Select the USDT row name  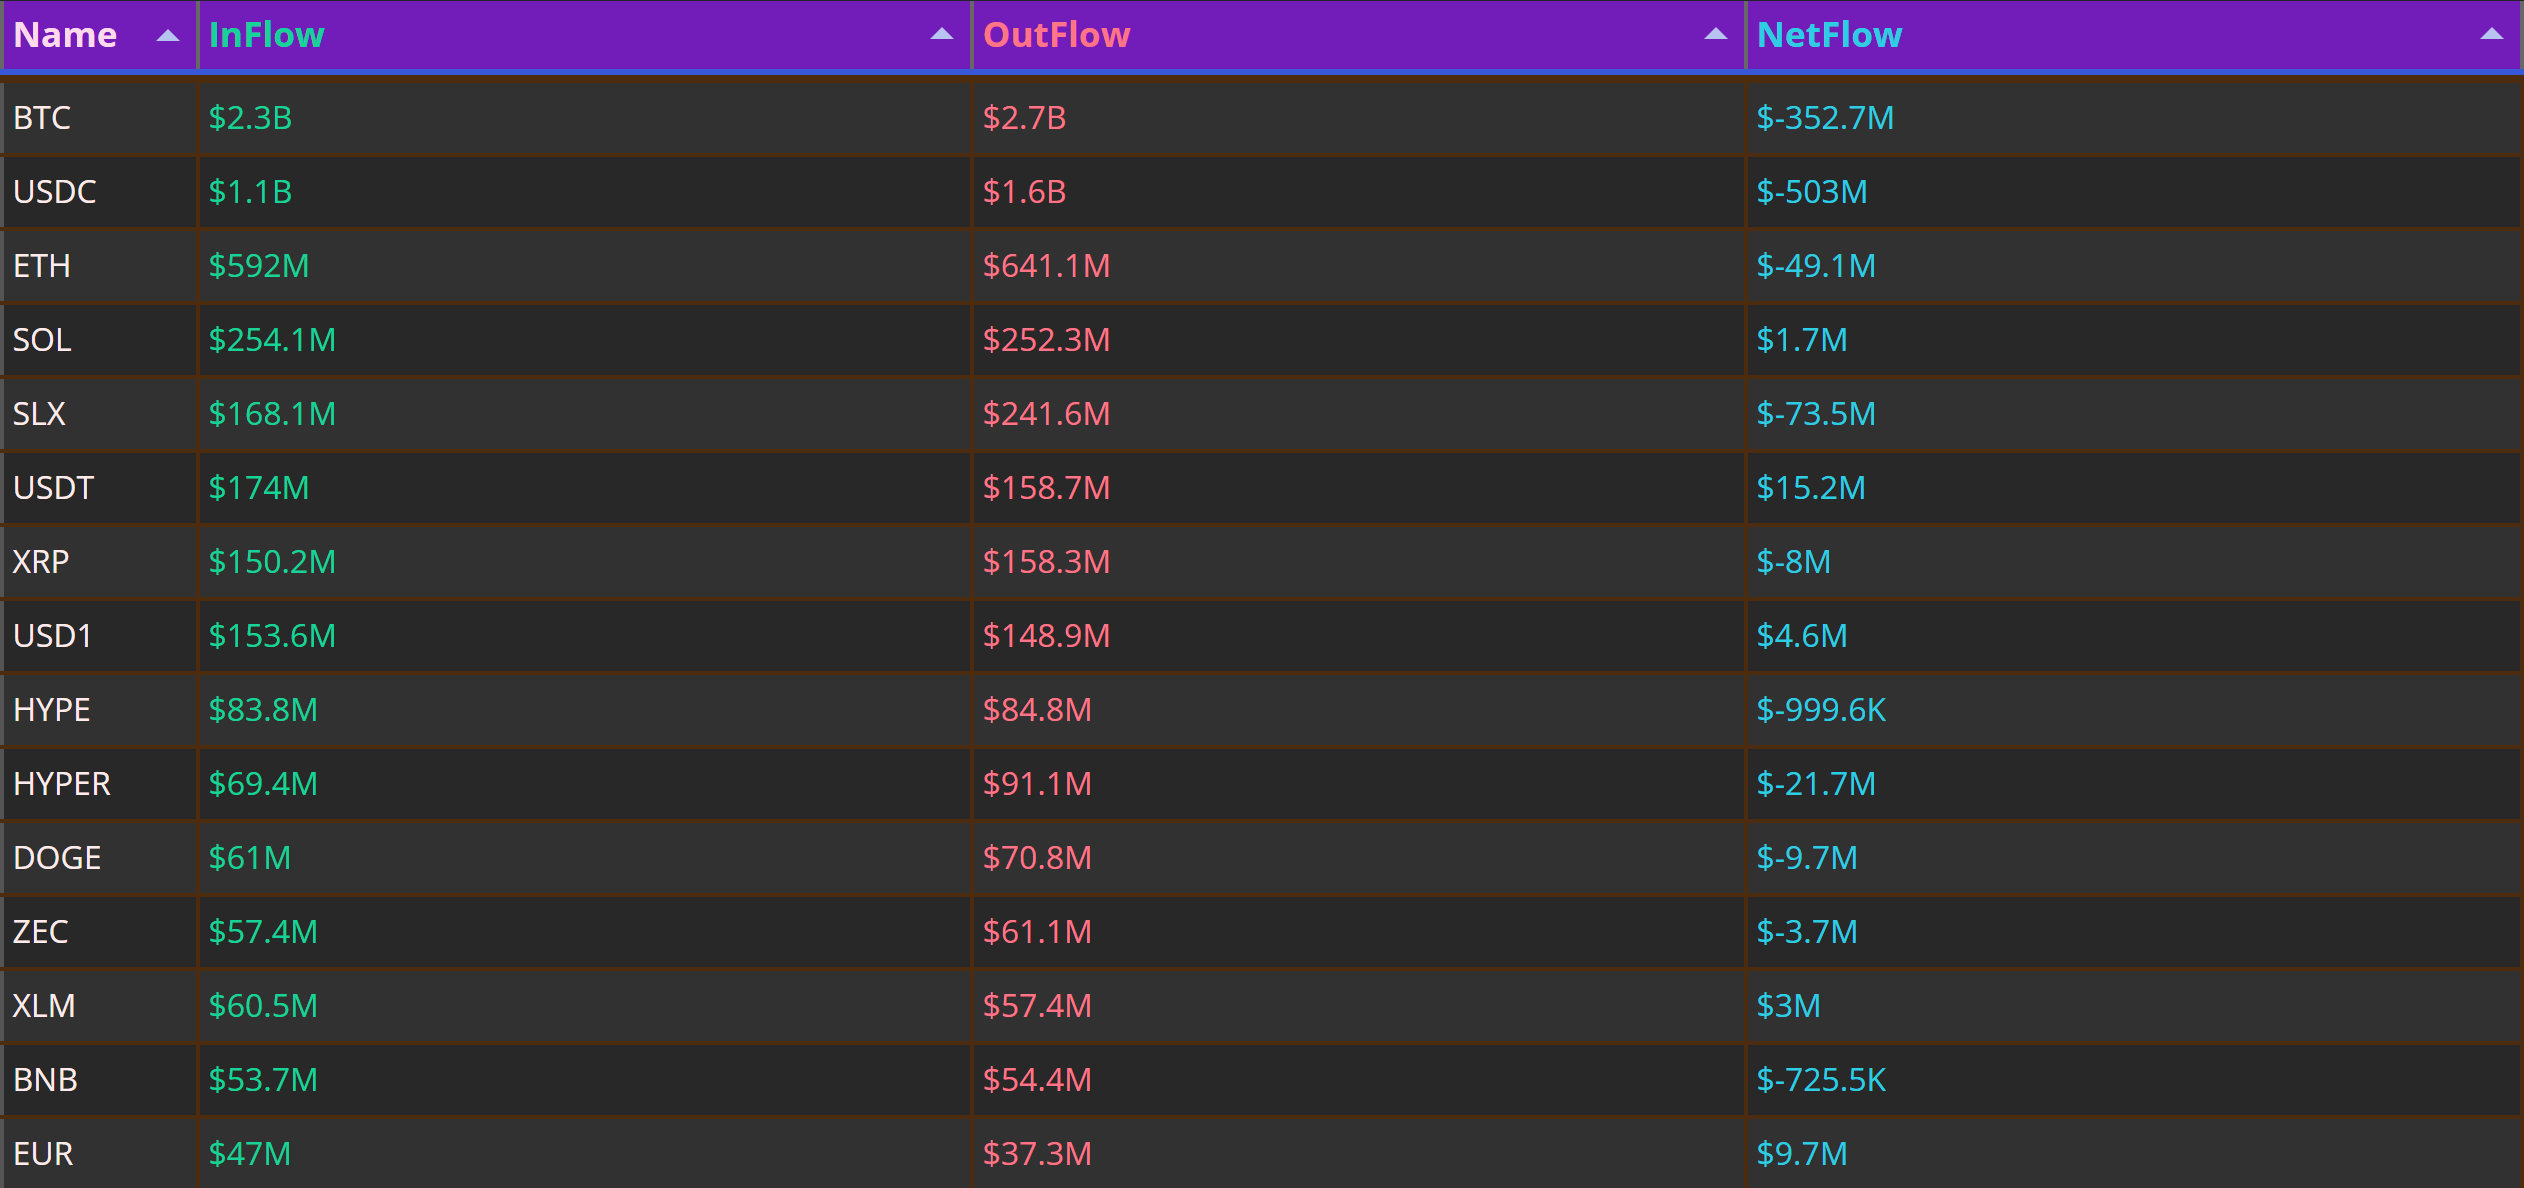[x=54, y=488]
